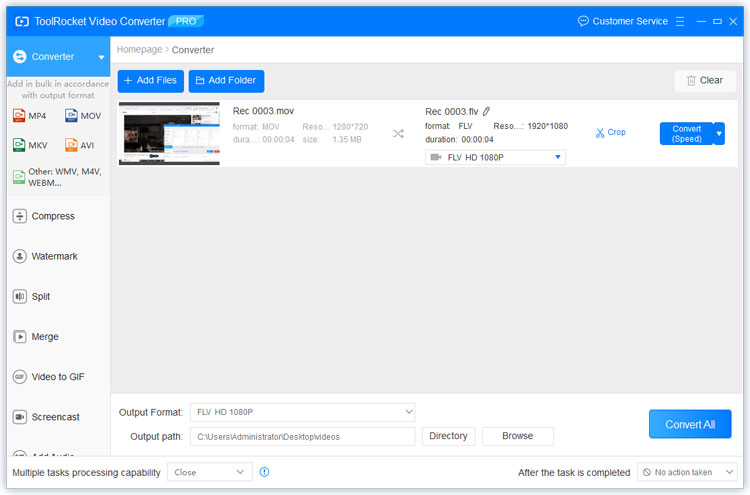Open Rec 0003.mov video thumbnail

(169, 133)
